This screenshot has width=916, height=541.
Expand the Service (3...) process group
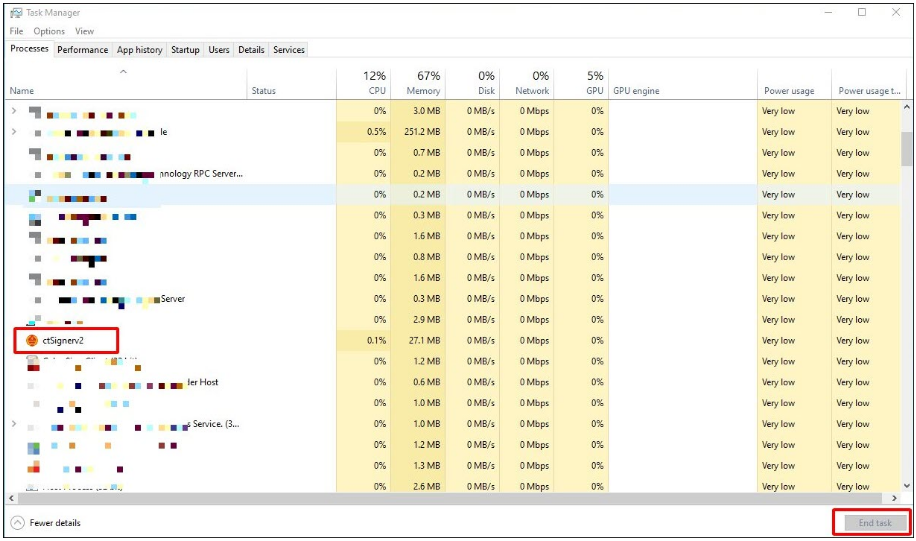pyautogui.click(x=13, y=424)
